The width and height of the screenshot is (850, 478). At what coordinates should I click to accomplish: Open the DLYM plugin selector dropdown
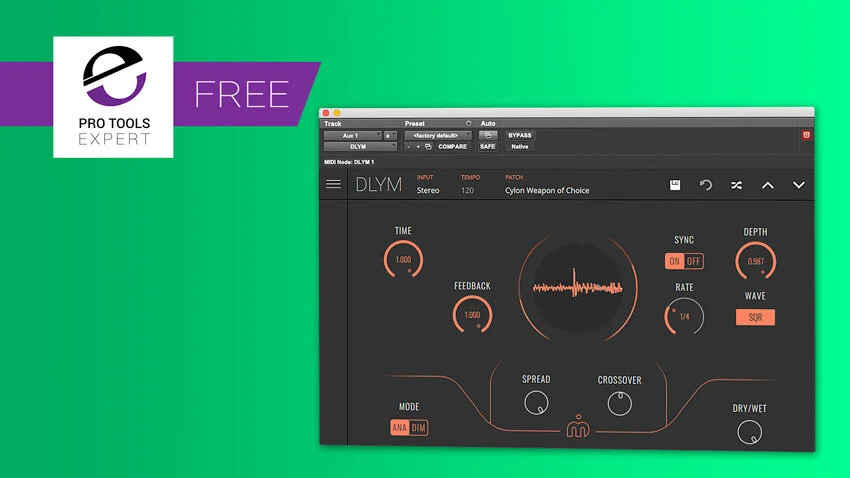[360, 147]
